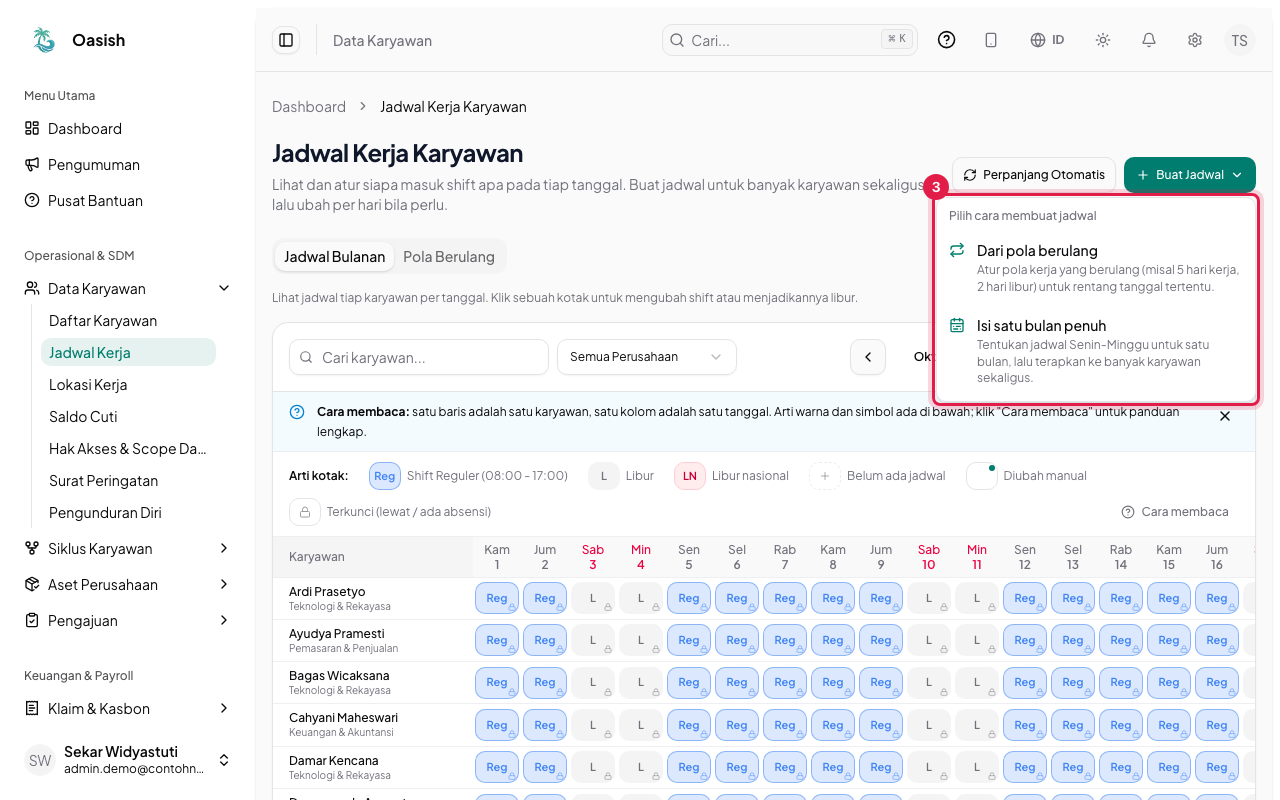Go to Pusat Bantuan

coord(127,201)
